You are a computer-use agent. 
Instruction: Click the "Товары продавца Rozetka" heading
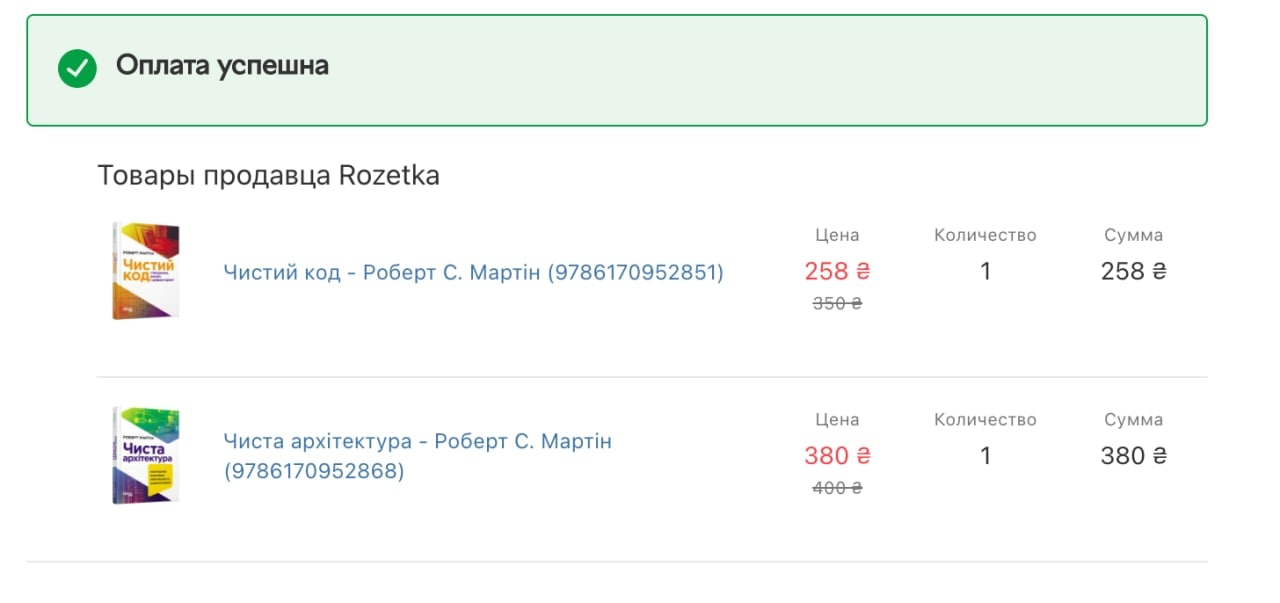click(268, 176)
